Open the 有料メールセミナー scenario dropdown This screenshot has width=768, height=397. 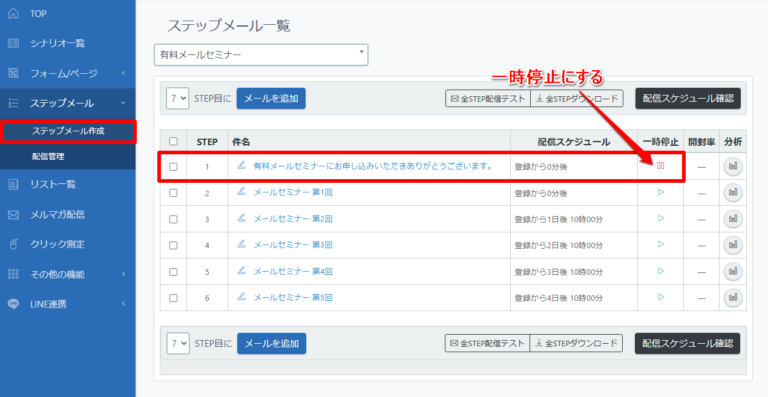pos(261,55)
